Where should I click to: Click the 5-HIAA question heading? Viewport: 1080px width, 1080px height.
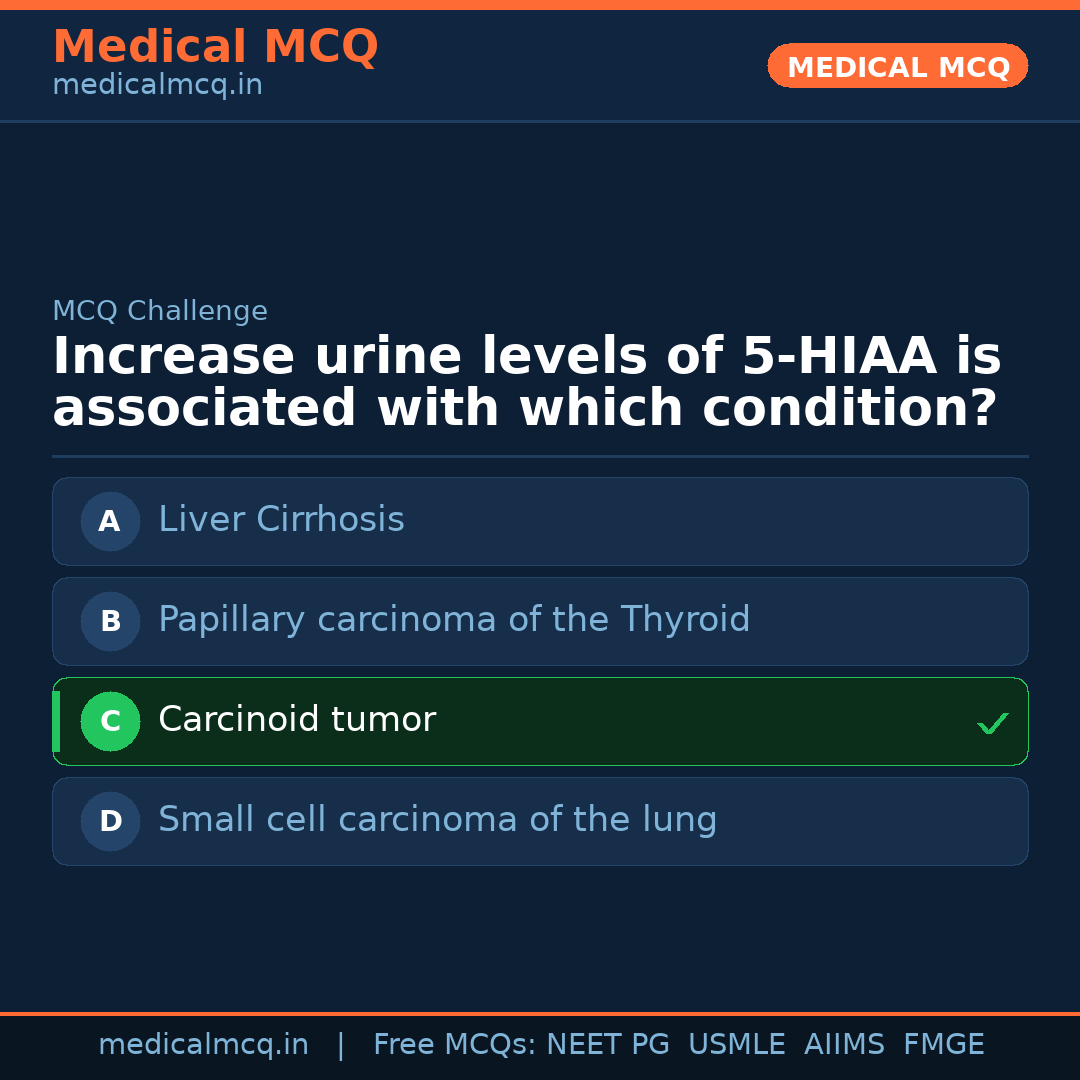click(527, 383)
